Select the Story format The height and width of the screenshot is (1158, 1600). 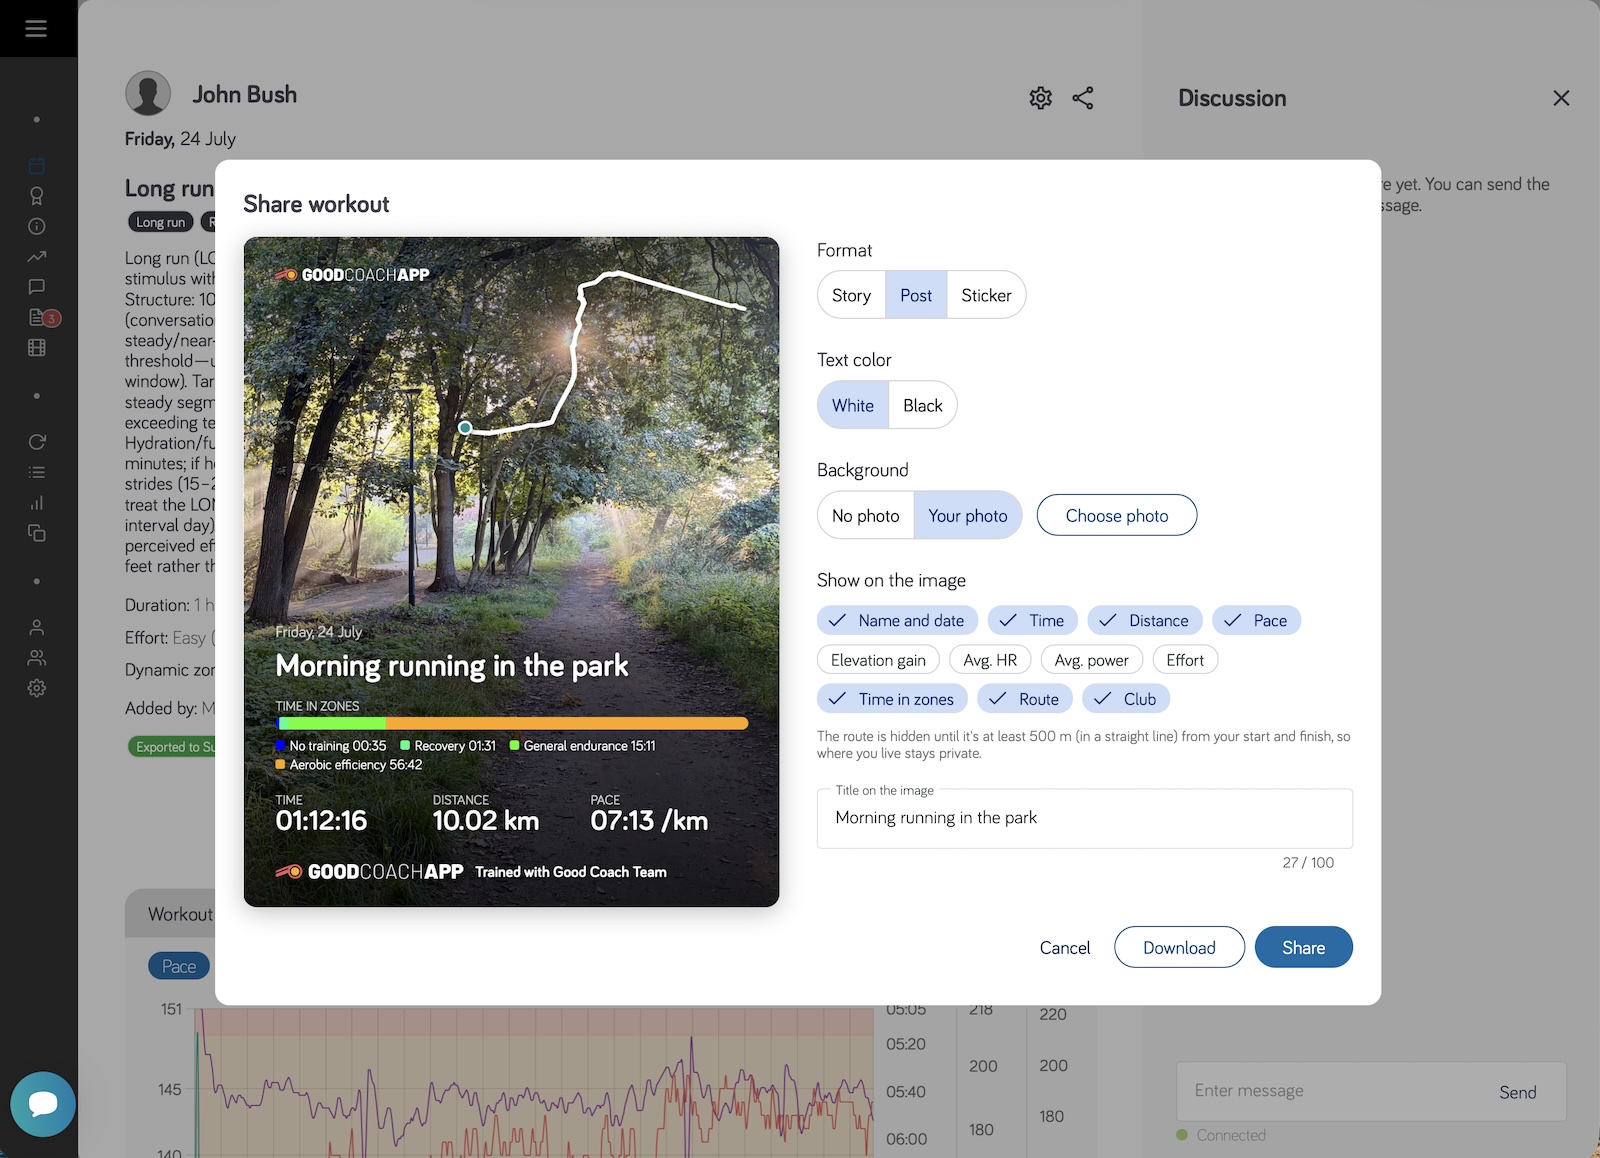coord(851,295)
